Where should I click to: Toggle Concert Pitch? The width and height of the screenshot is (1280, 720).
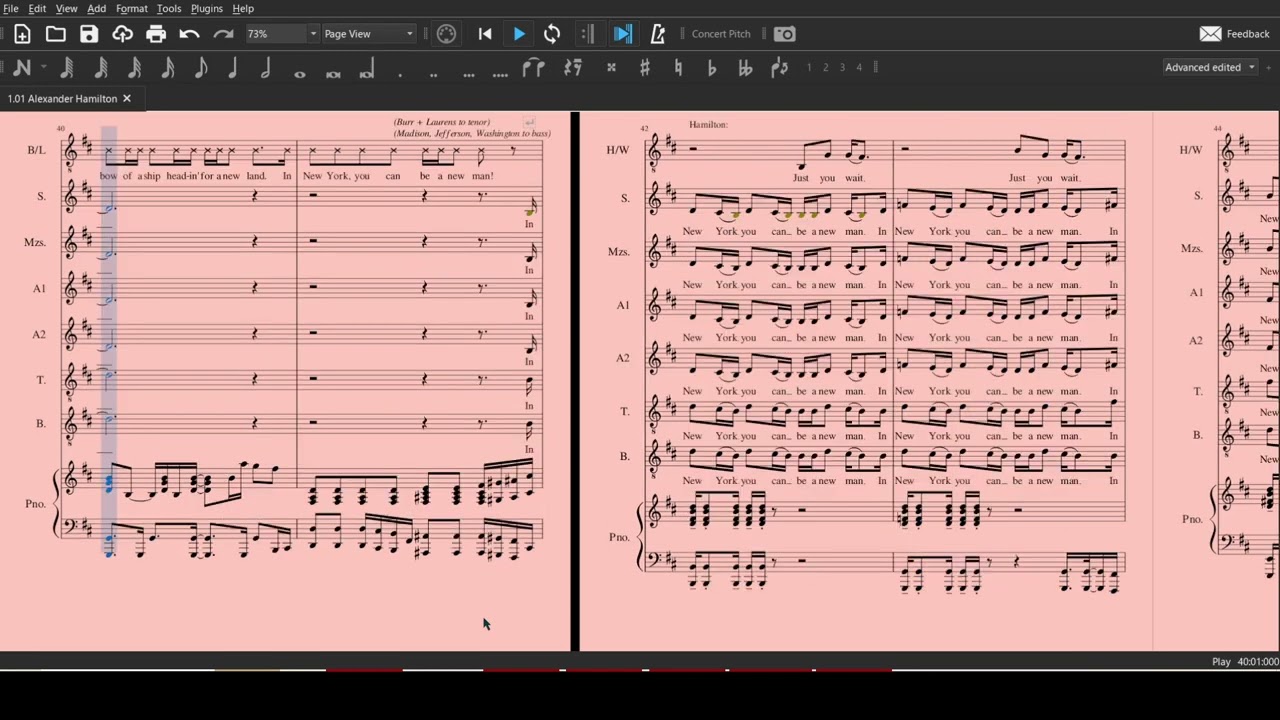721,34
